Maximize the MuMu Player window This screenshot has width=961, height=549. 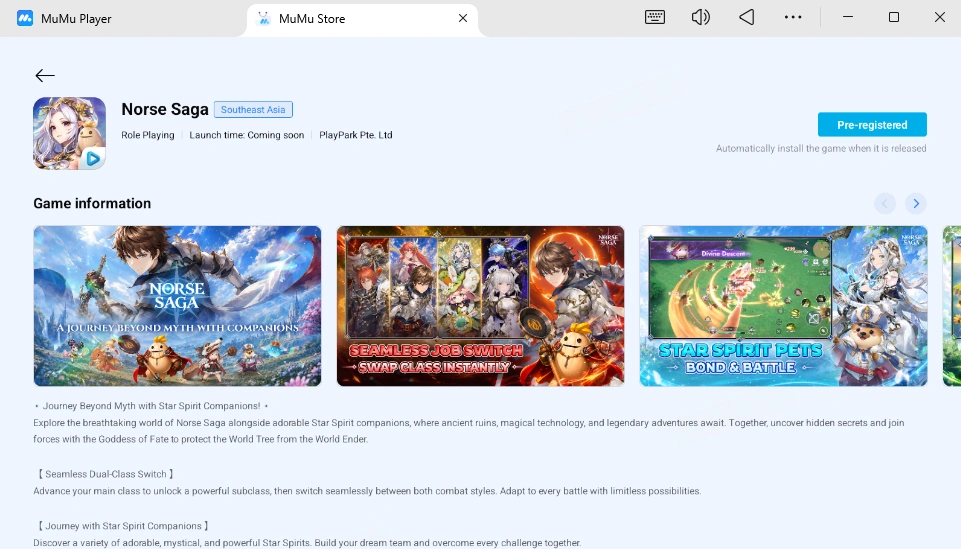[x=894, y=17]
